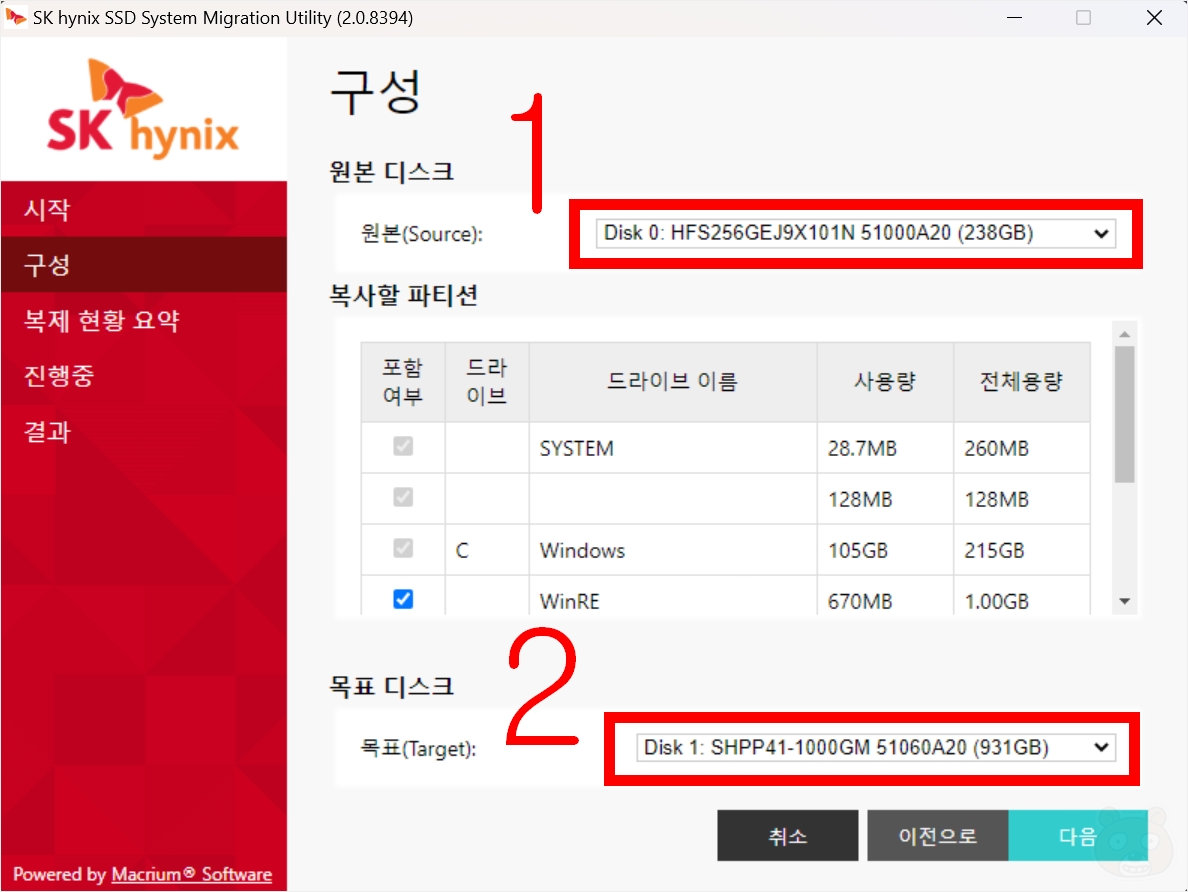This screenshot has height=892, width=1188.
Task: Click the 전체용량 column header
Action: pyautogui.click(x=1021, y=382)
